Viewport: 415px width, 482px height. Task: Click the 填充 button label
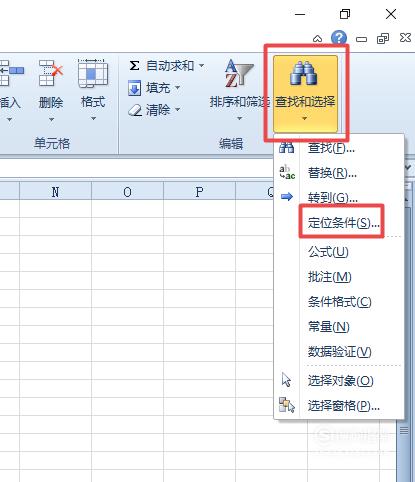tap(158, 88)
